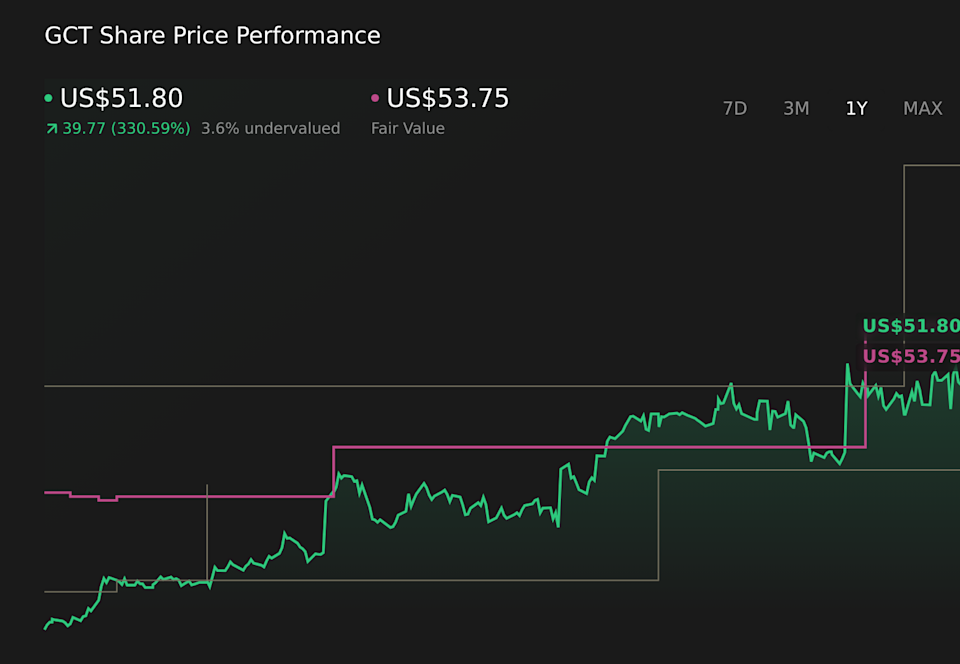Image resolution: width=960 pixels, height=664 pixels.
Task: Switch to the 3M time range
Action: 796,108
